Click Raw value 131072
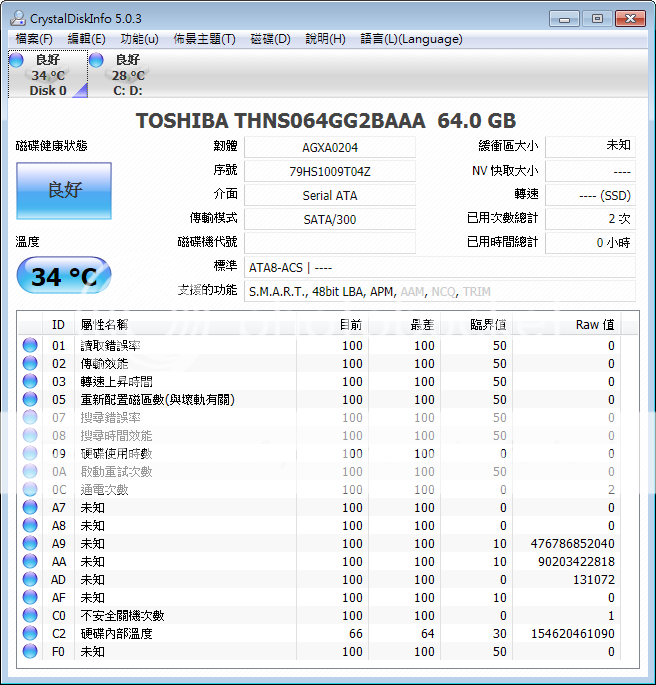The height and width of the screenshot is (685, 656). tap(594, 579)
